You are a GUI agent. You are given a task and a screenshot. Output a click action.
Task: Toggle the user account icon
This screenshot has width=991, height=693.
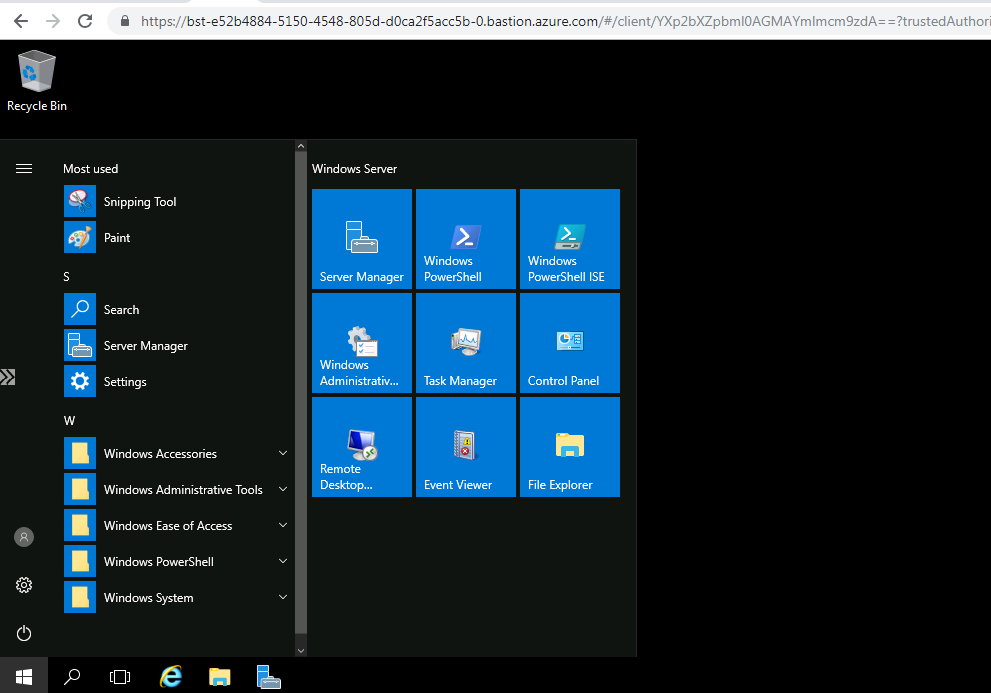tap(24, 536)
